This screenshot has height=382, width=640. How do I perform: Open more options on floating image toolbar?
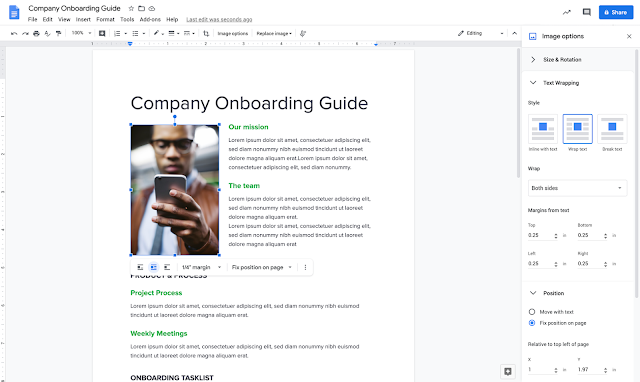[x=305, y=267]
